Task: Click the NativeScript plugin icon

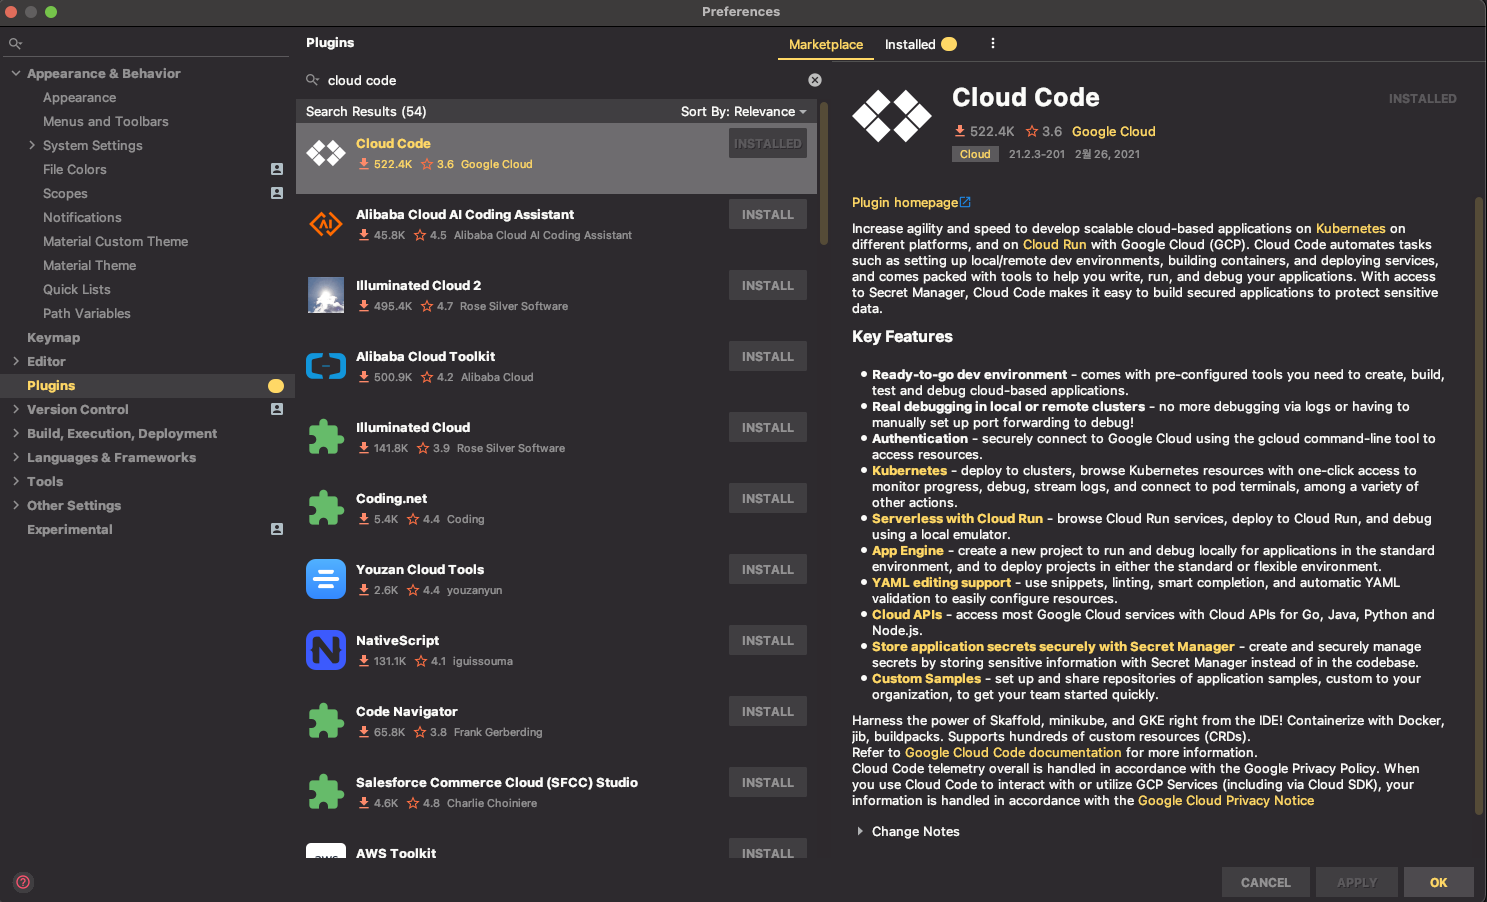Action: tap(326, 650)
